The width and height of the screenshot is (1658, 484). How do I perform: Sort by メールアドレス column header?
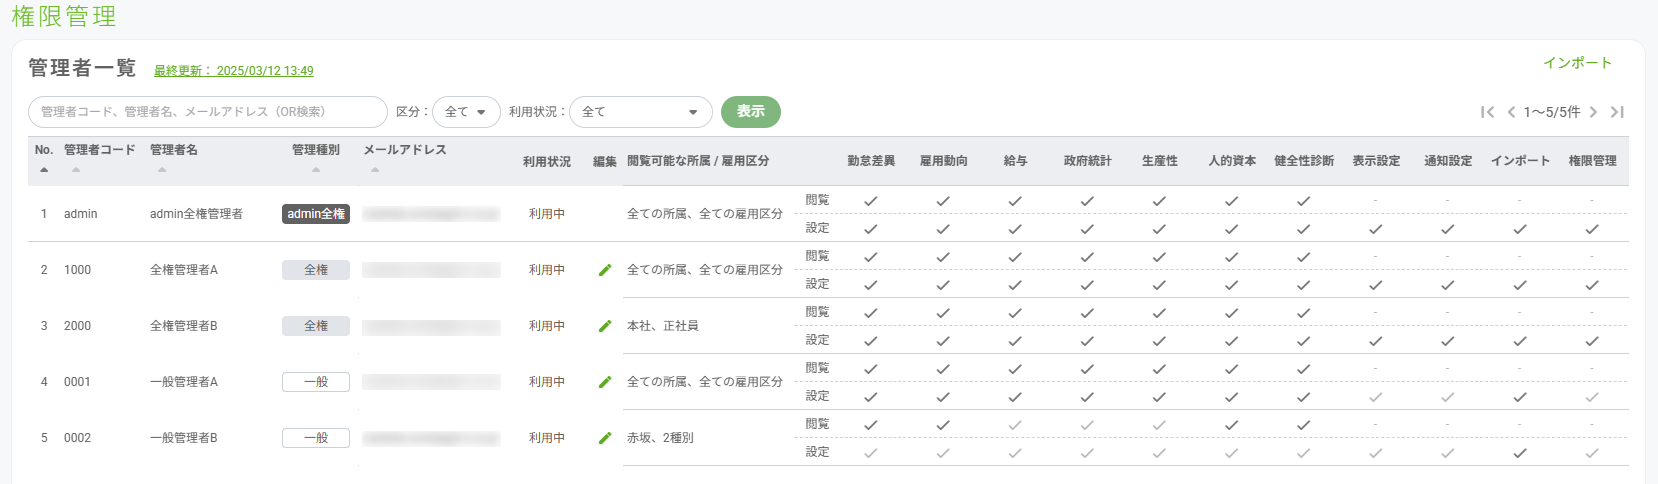click(404, 150)
